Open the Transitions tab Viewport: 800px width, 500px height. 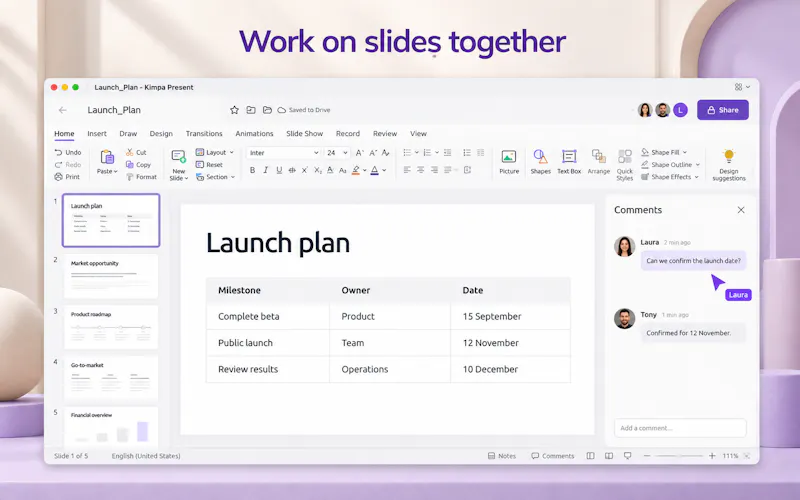pyautogui.click(x=204, y=134)
